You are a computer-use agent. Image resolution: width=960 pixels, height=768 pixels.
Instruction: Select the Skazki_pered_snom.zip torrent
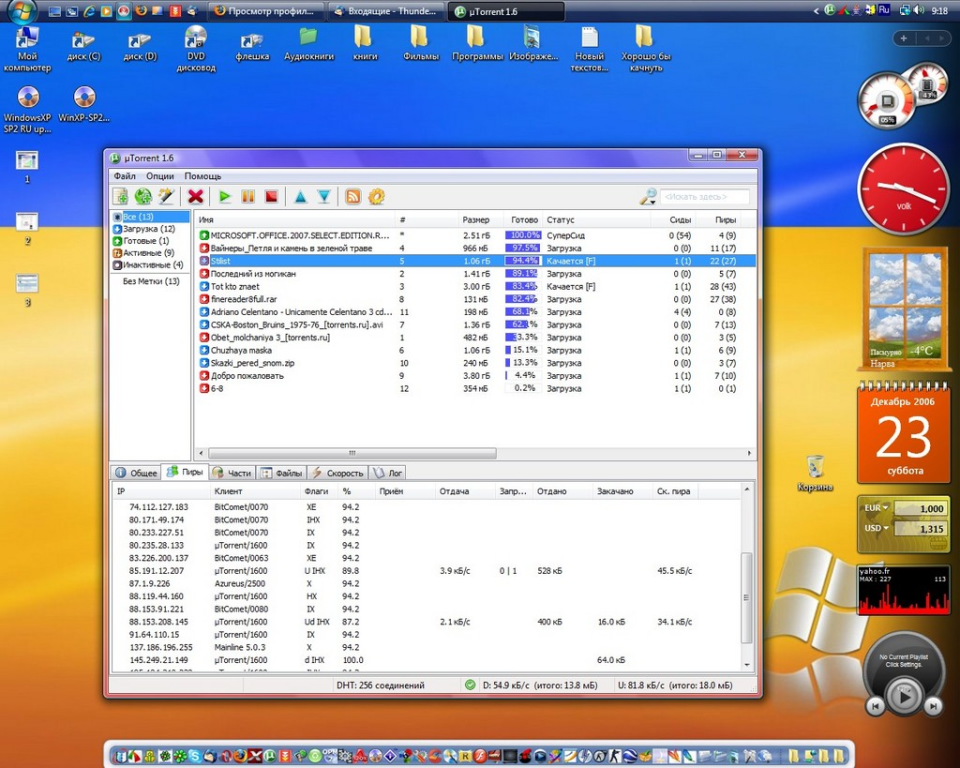(x=475, y=363)
